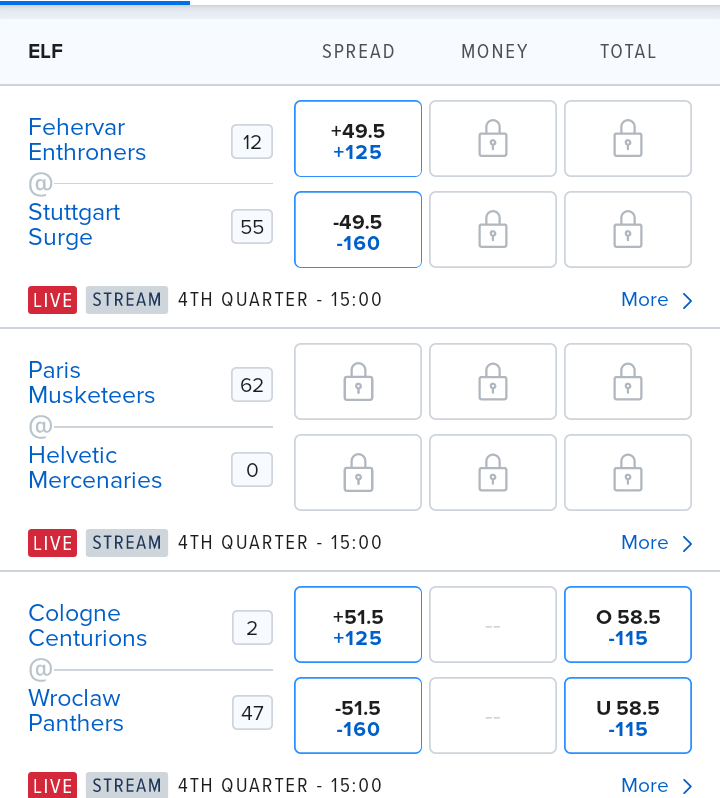Screen dimensions: 720x798
Task: Expand More bets for Cologne at Wroclaw
Action: [x=656, y=785]
